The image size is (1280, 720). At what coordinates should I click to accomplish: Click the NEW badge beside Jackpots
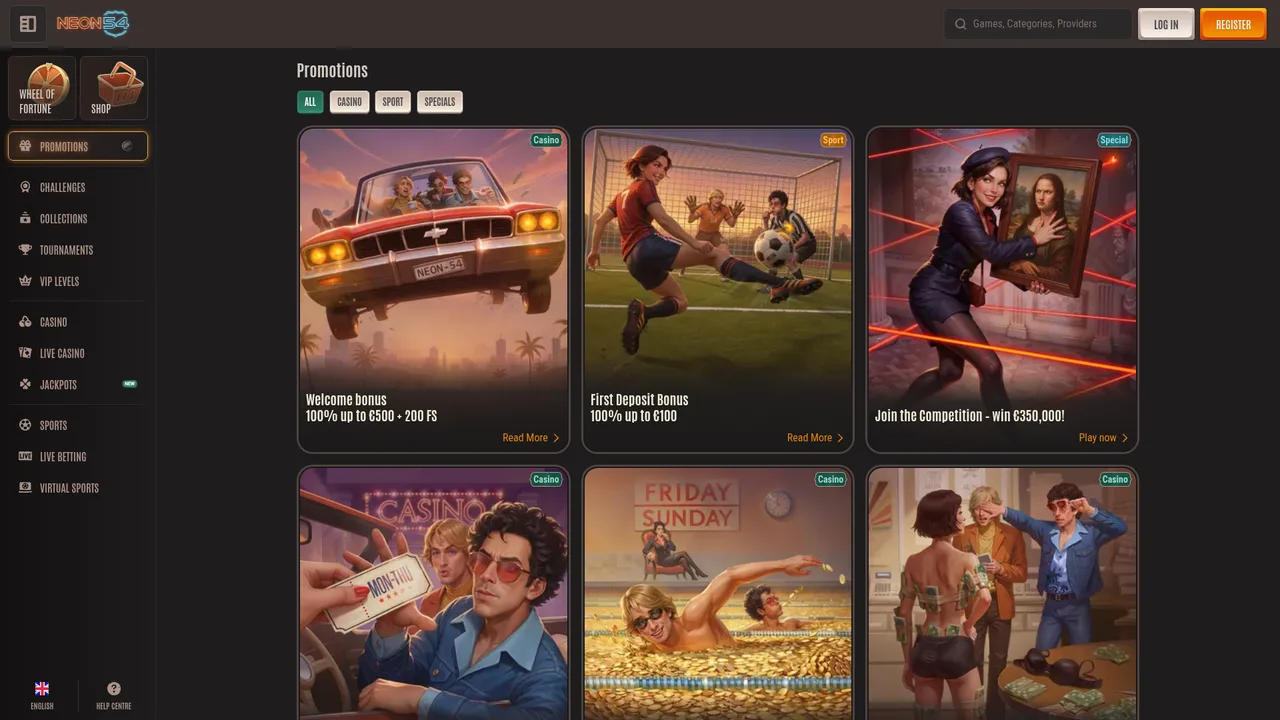coord(130,384)
